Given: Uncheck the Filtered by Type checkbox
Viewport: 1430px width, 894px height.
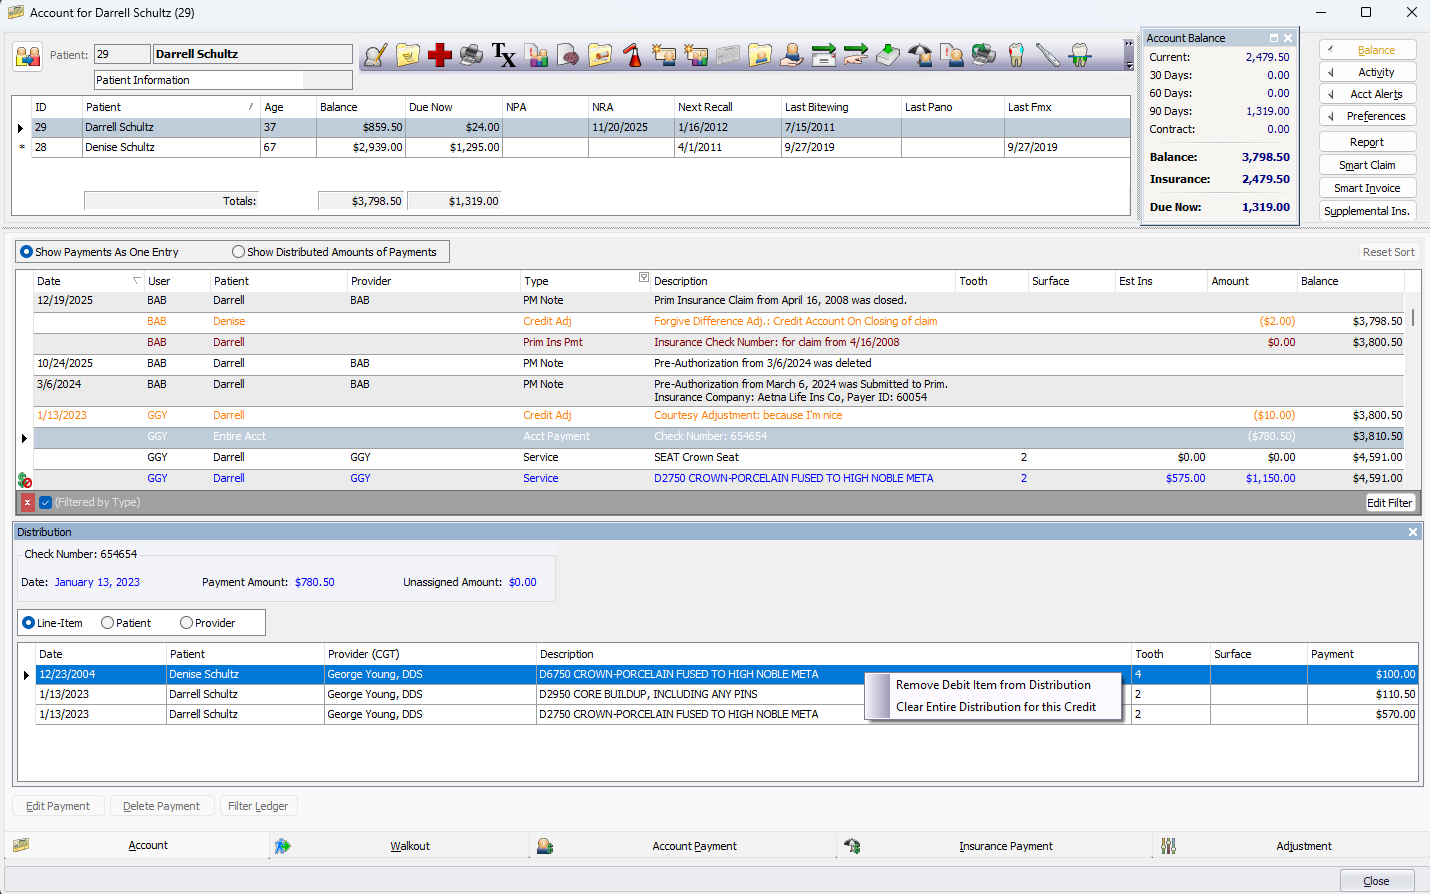Looking at the screenshot, I should tap(45, 502).
